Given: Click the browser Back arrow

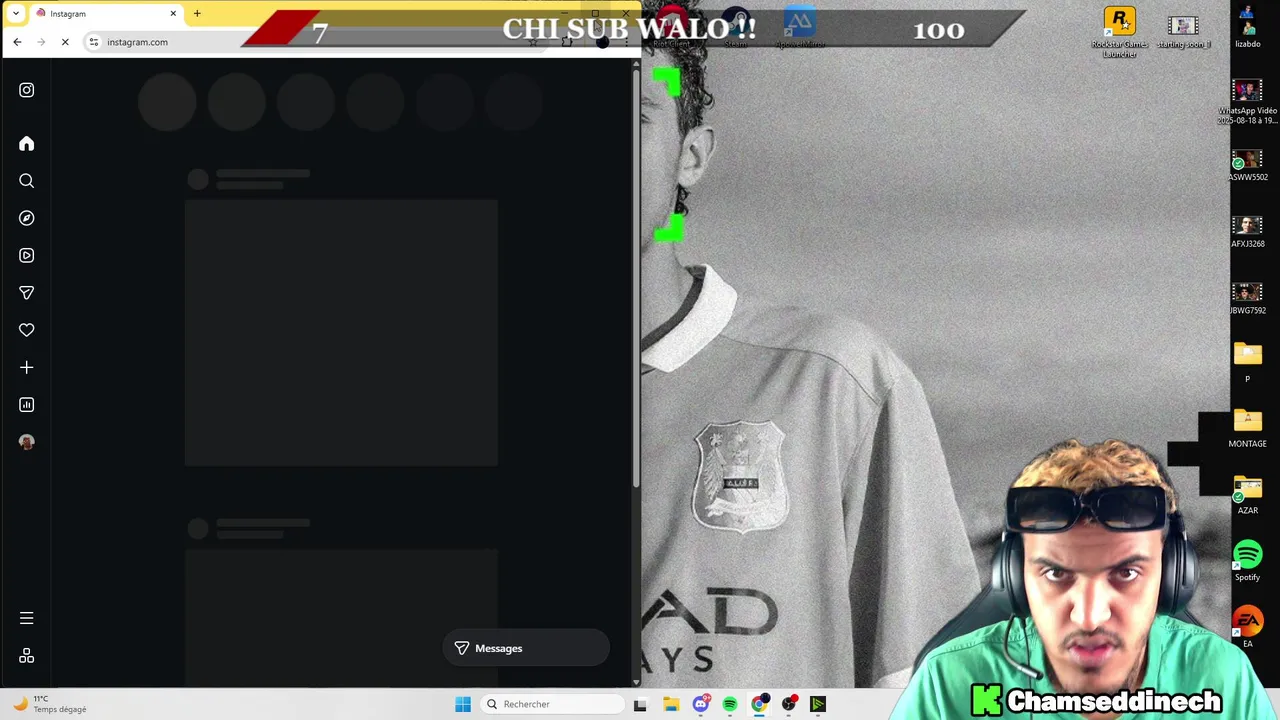Looking at the screenshot, I should coord(17,42).
